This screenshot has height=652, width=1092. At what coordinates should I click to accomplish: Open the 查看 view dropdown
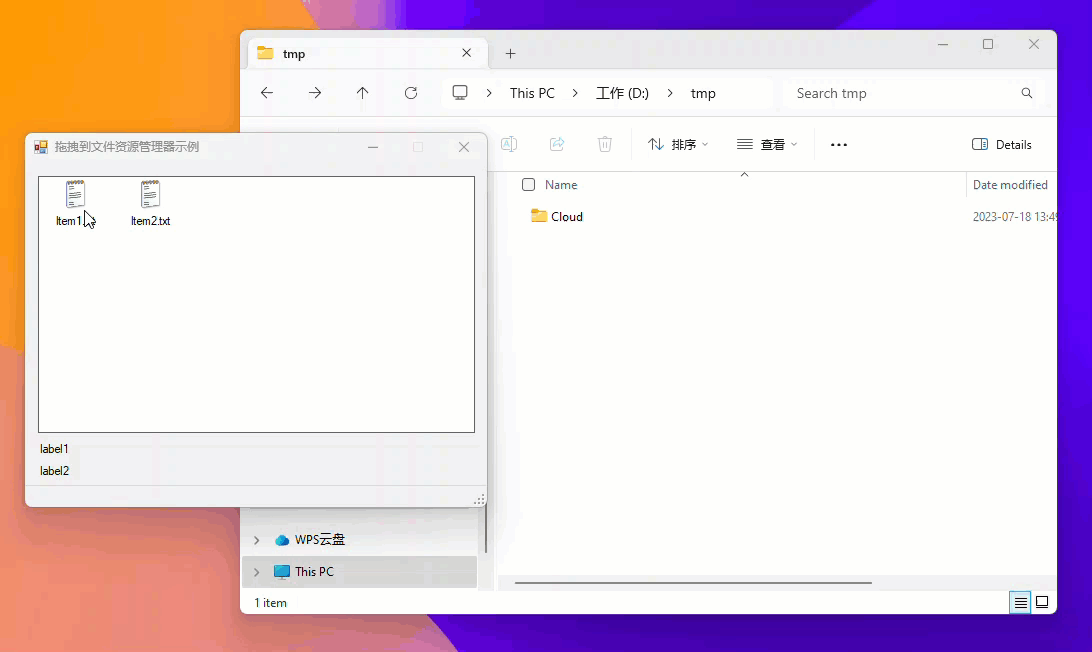click(x=767, y=144)
